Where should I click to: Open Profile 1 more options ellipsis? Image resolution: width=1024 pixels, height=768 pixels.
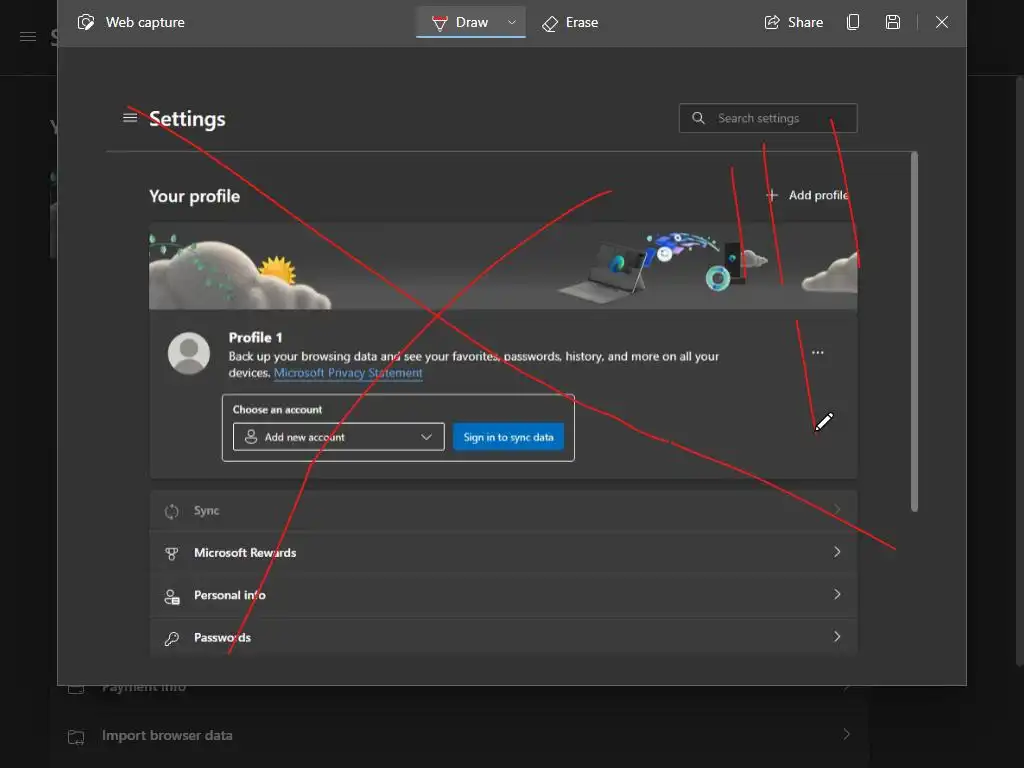click(x=818, y=353)
